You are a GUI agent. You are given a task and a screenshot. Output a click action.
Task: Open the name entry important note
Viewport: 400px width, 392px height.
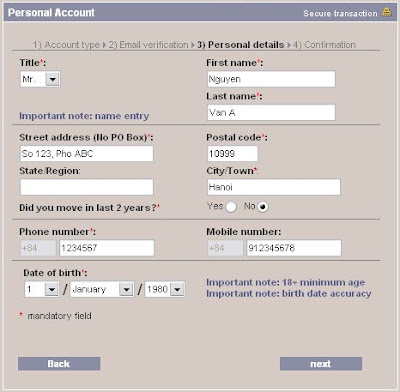click(x=84, y=116)
